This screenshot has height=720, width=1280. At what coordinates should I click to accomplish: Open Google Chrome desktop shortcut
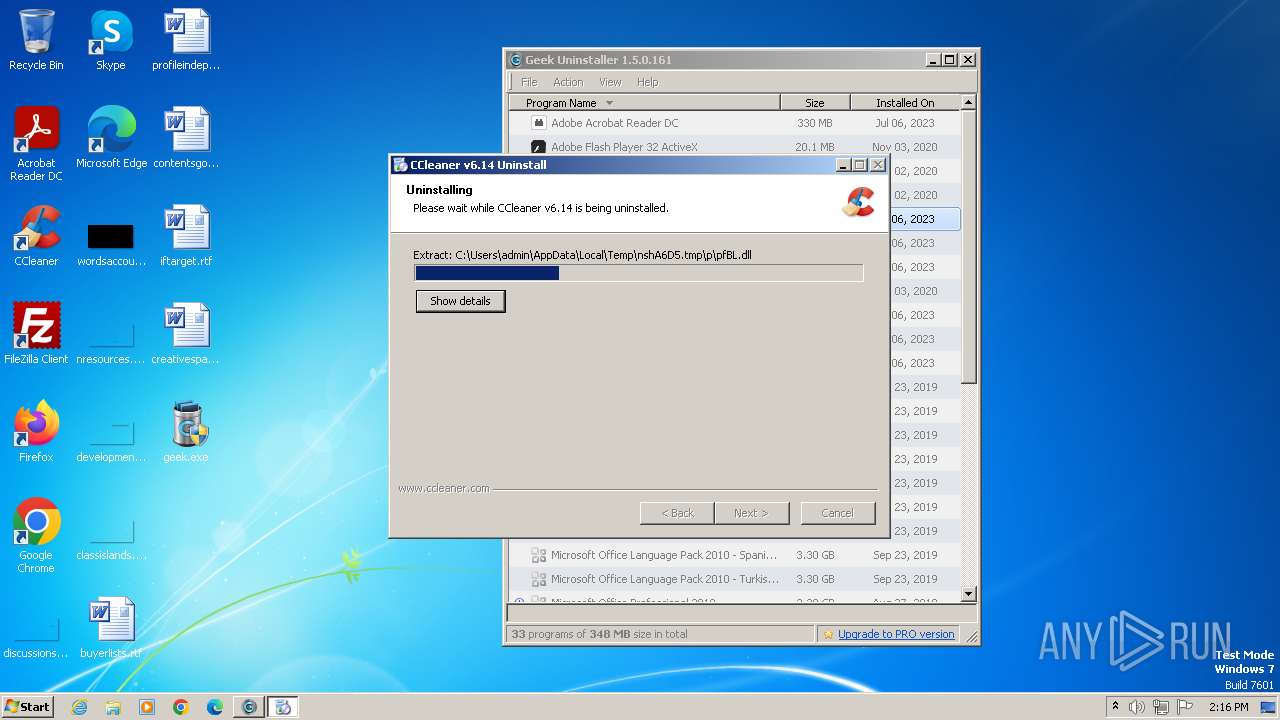36,536
